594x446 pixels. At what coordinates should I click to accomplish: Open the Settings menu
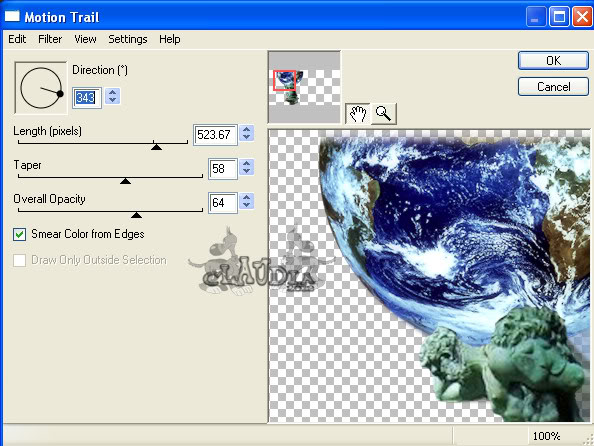click(128, 39)
